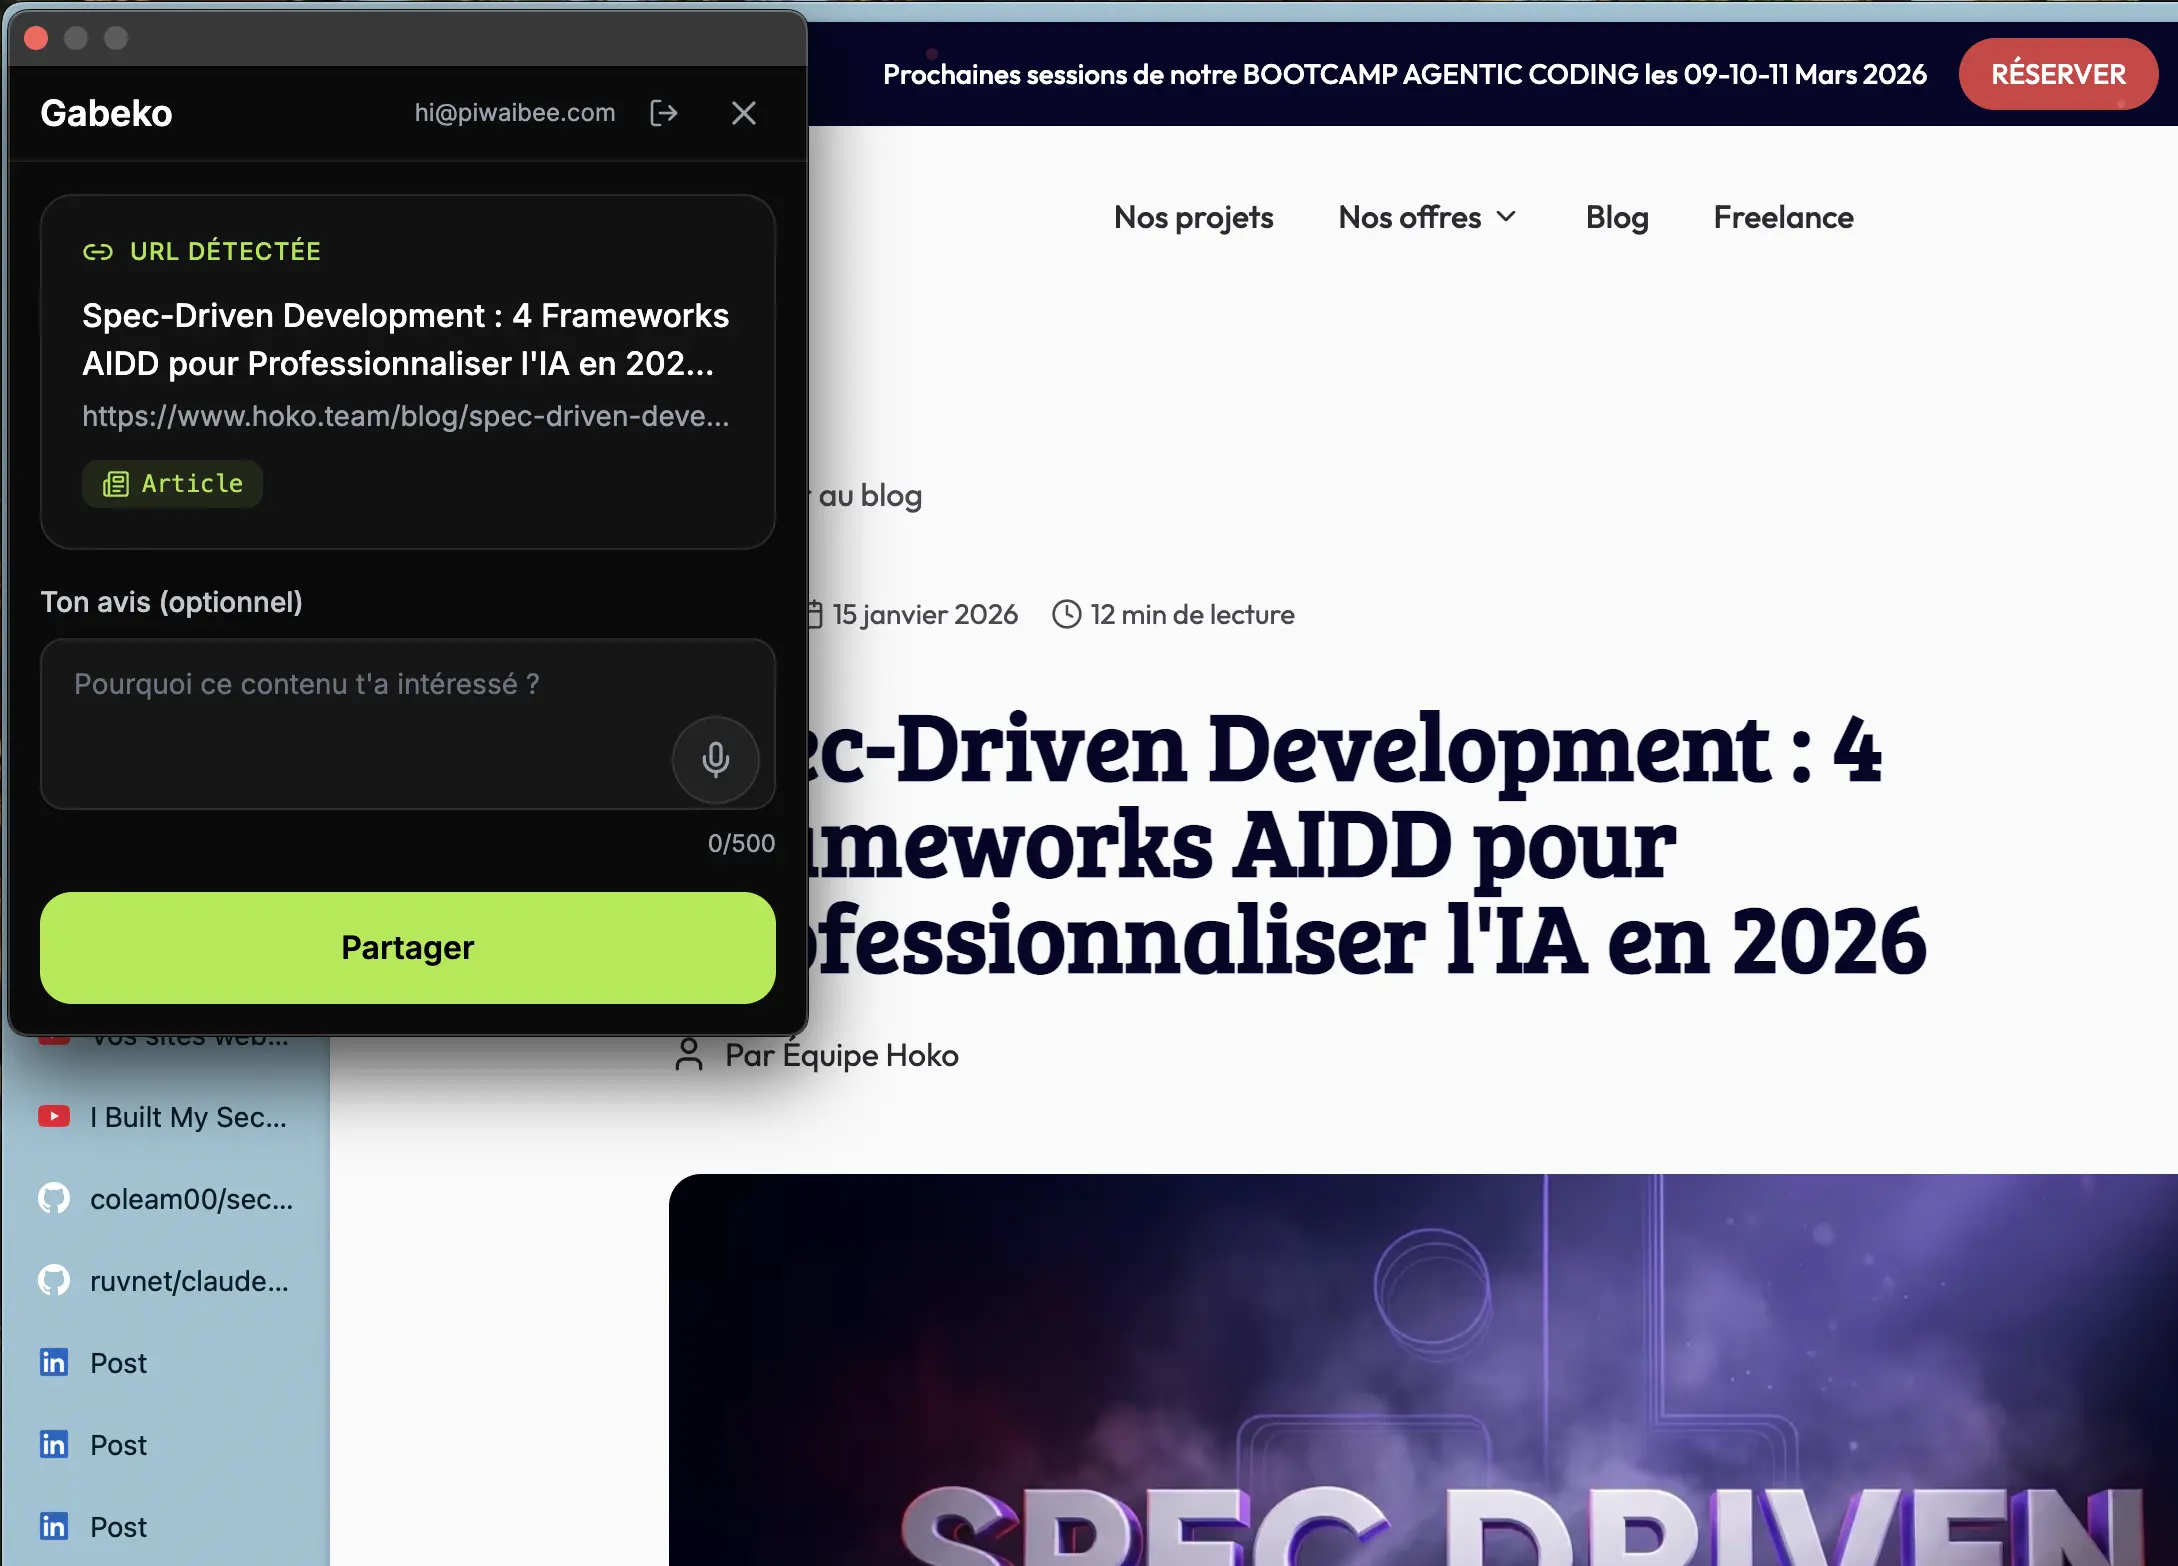Click the author icon next to Équipe Hoko
The width and height of the screenshot is (2178, 1566).
coord(688,1054)
